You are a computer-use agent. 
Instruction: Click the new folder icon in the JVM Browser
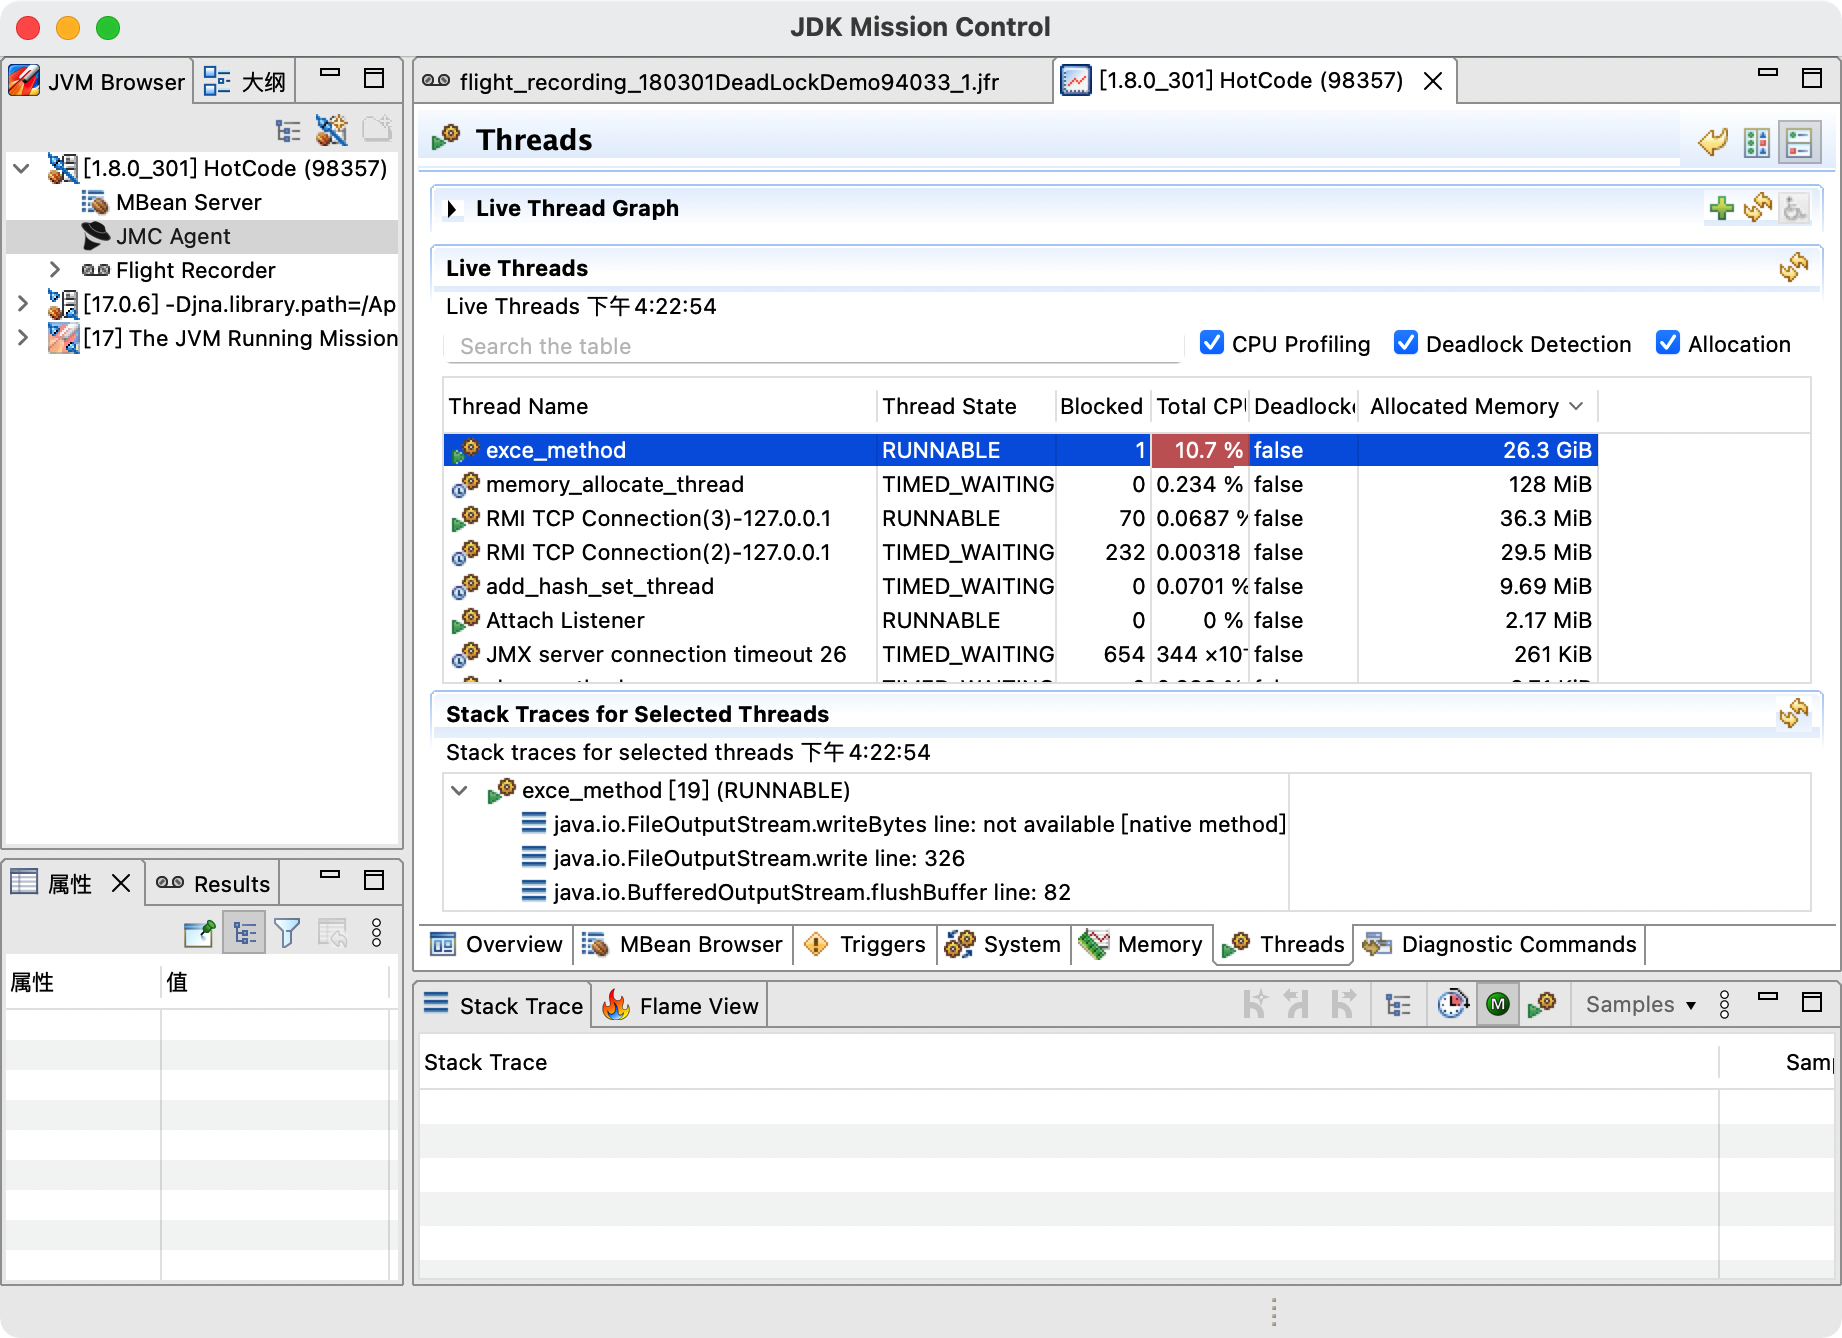tap(377, 130)
